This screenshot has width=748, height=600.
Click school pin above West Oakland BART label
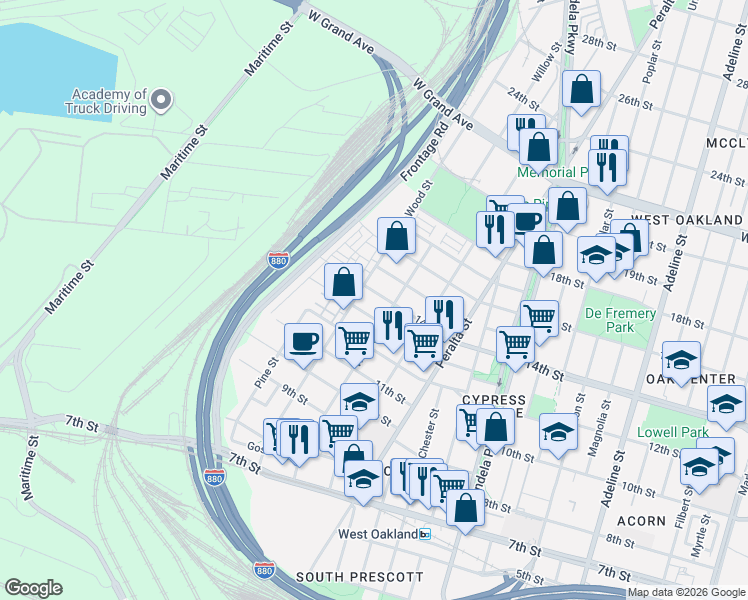pos(364,482)
